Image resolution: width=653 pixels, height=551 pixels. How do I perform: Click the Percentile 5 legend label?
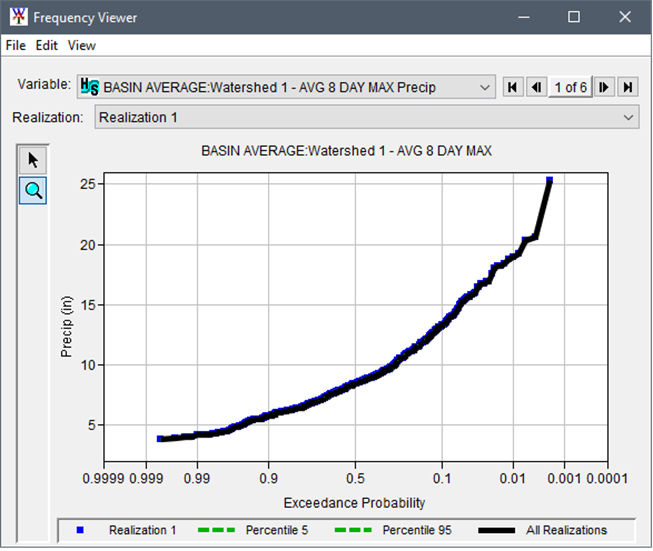pos(277,530)
